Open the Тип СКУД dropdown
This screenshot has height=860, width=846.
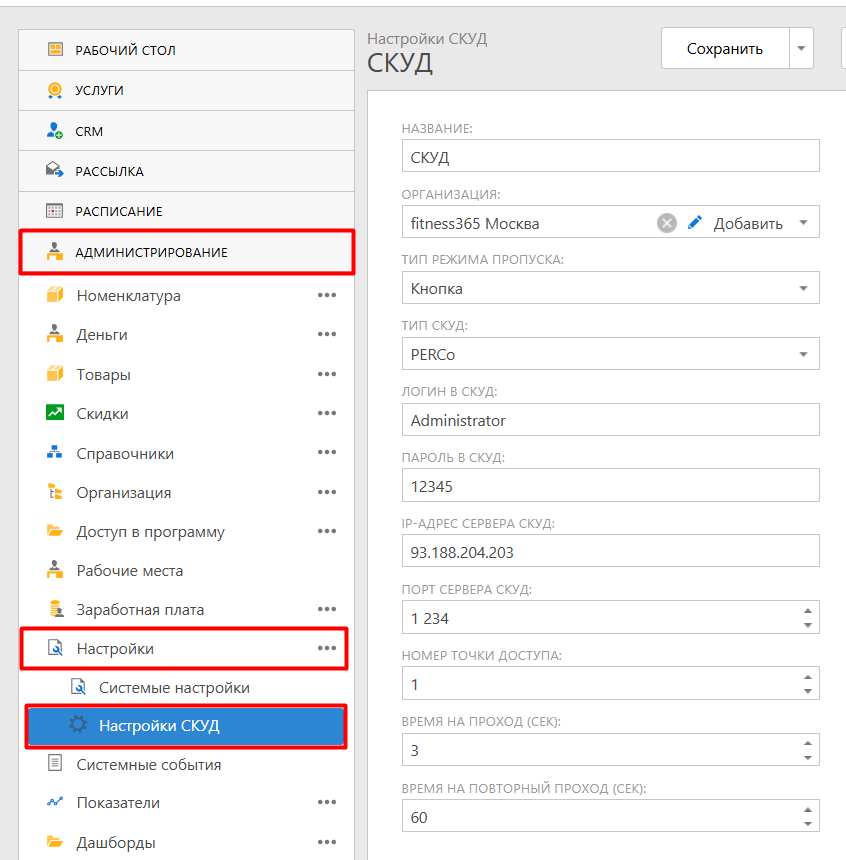click(x=803, y=354)
